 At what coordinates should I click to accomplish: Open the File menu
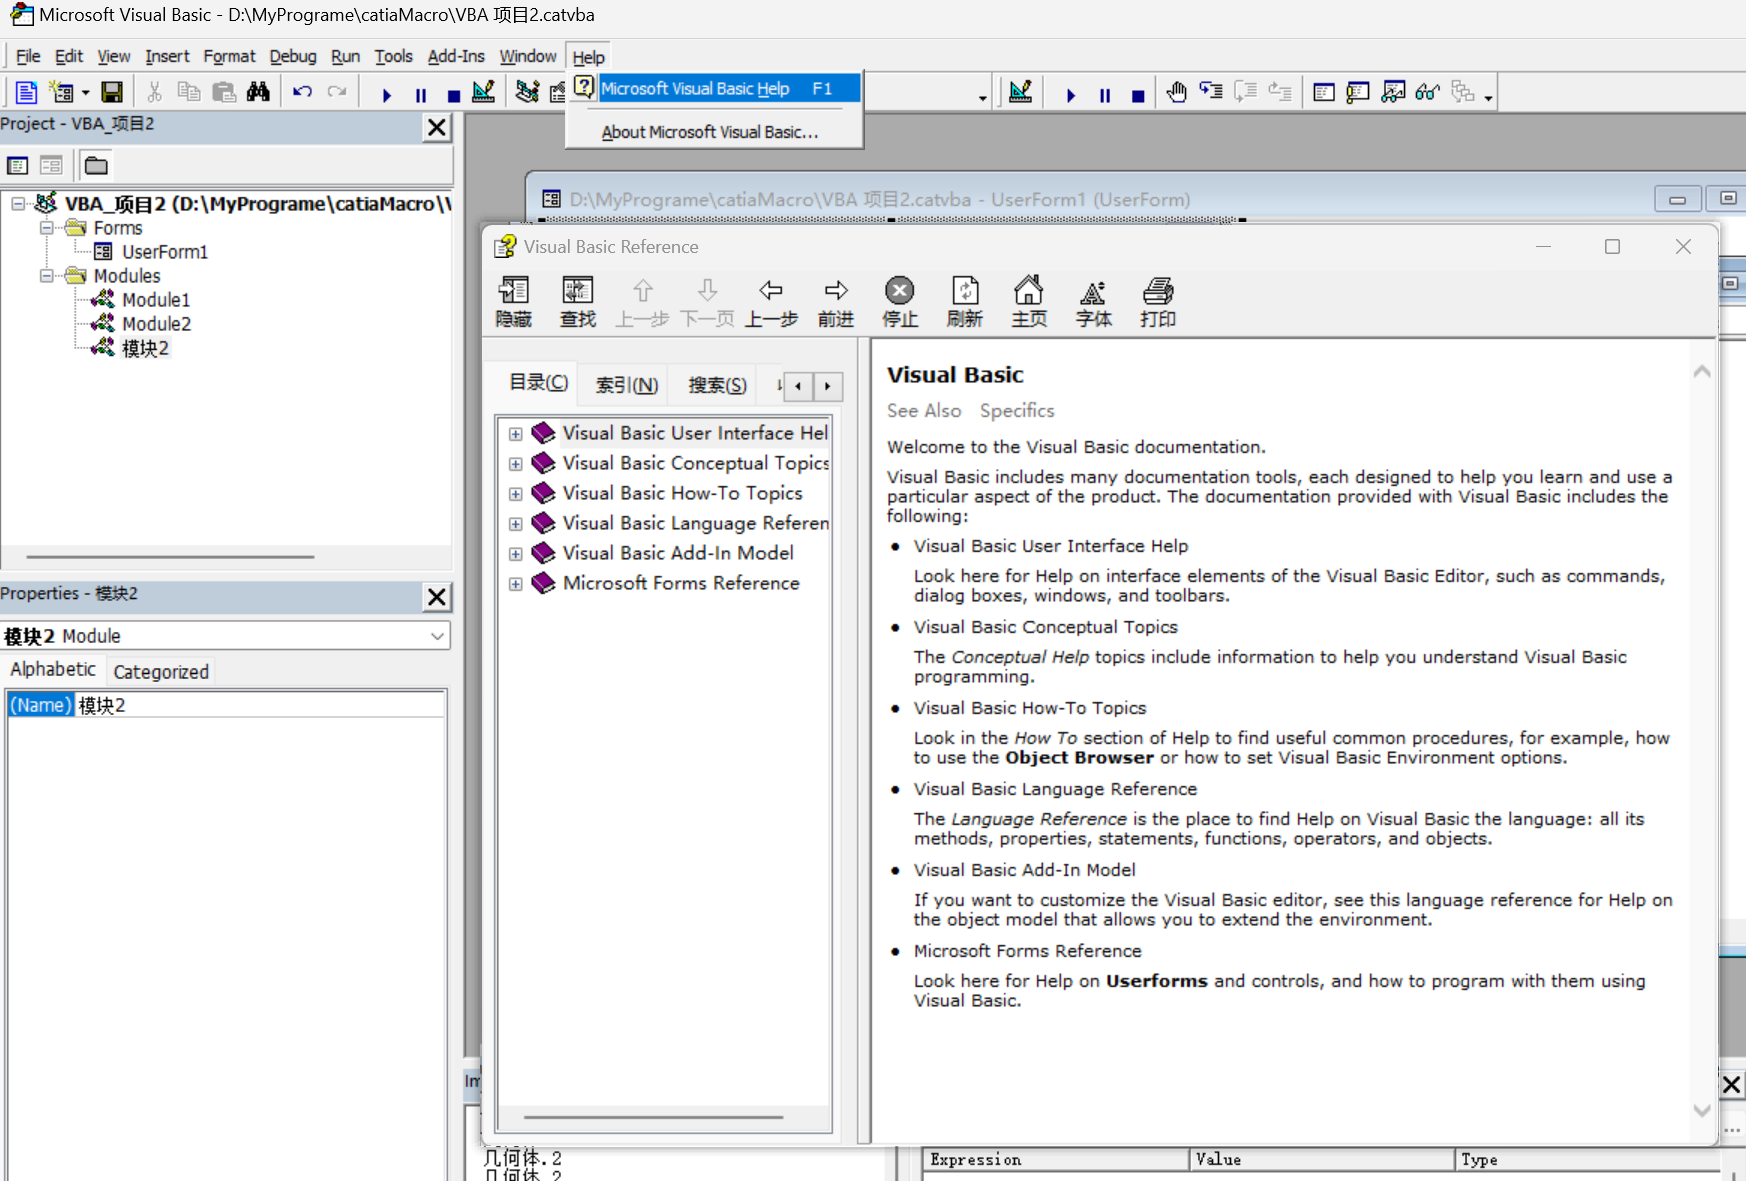point(28,56)
